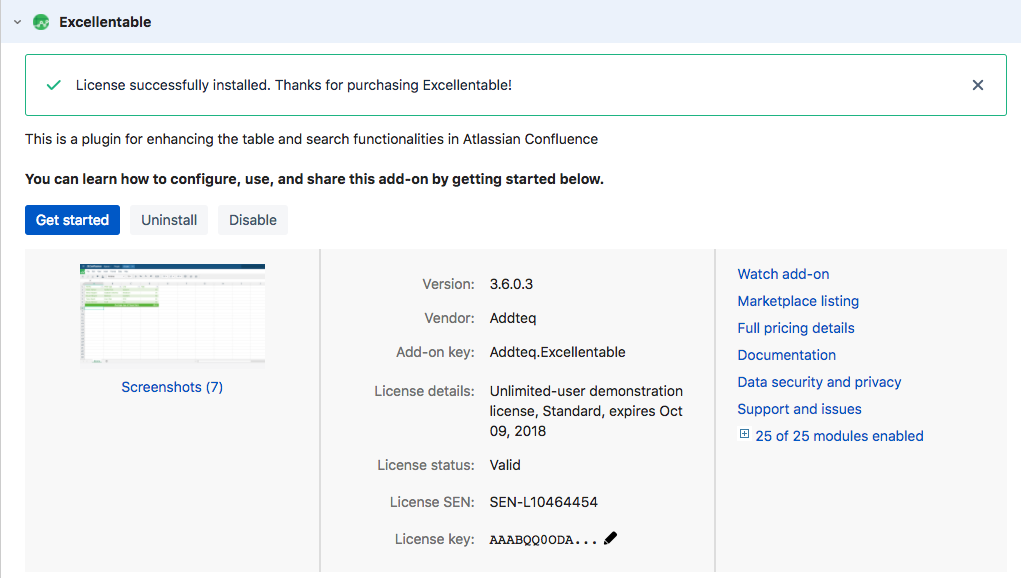
Task: Select the License successfully installed message text
Action: (294, 85)
